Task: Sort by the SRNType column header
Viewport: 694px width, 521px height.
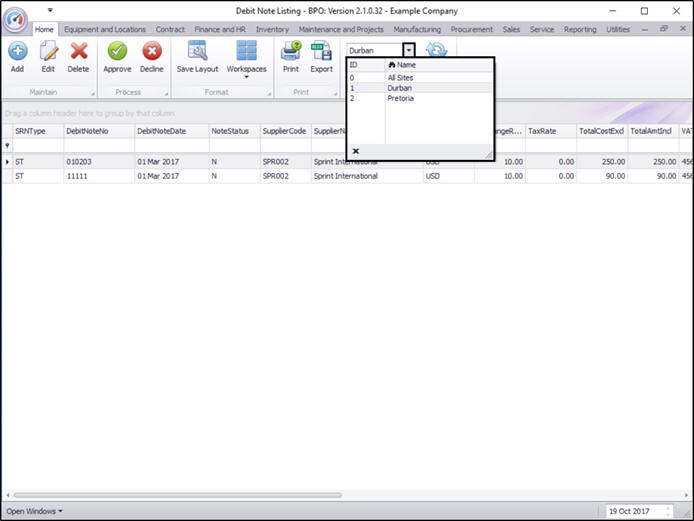Action: (38, 131)
